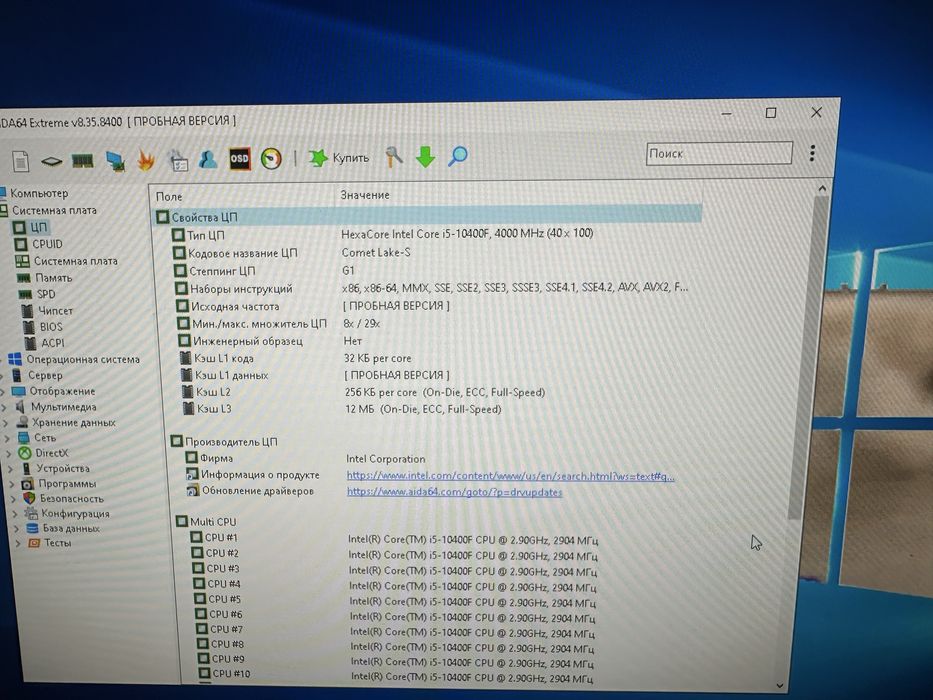The image size is (933, 700).
Task: Click the vertical scrollbar thumb
Action: click(x=807, y=357)
